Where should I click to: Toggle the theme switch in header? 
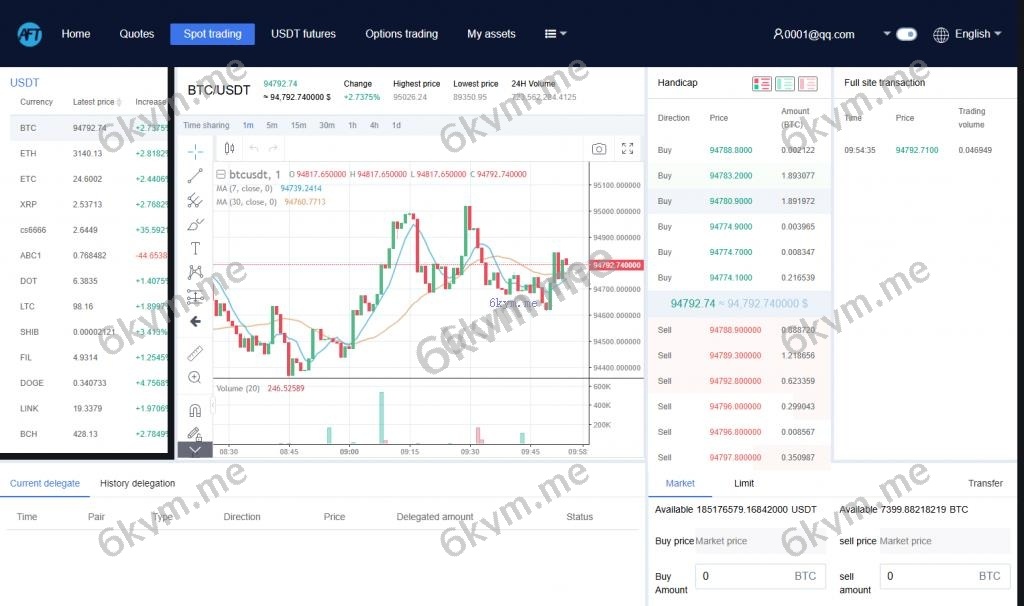pyautogui.click(x=906, y=34)
